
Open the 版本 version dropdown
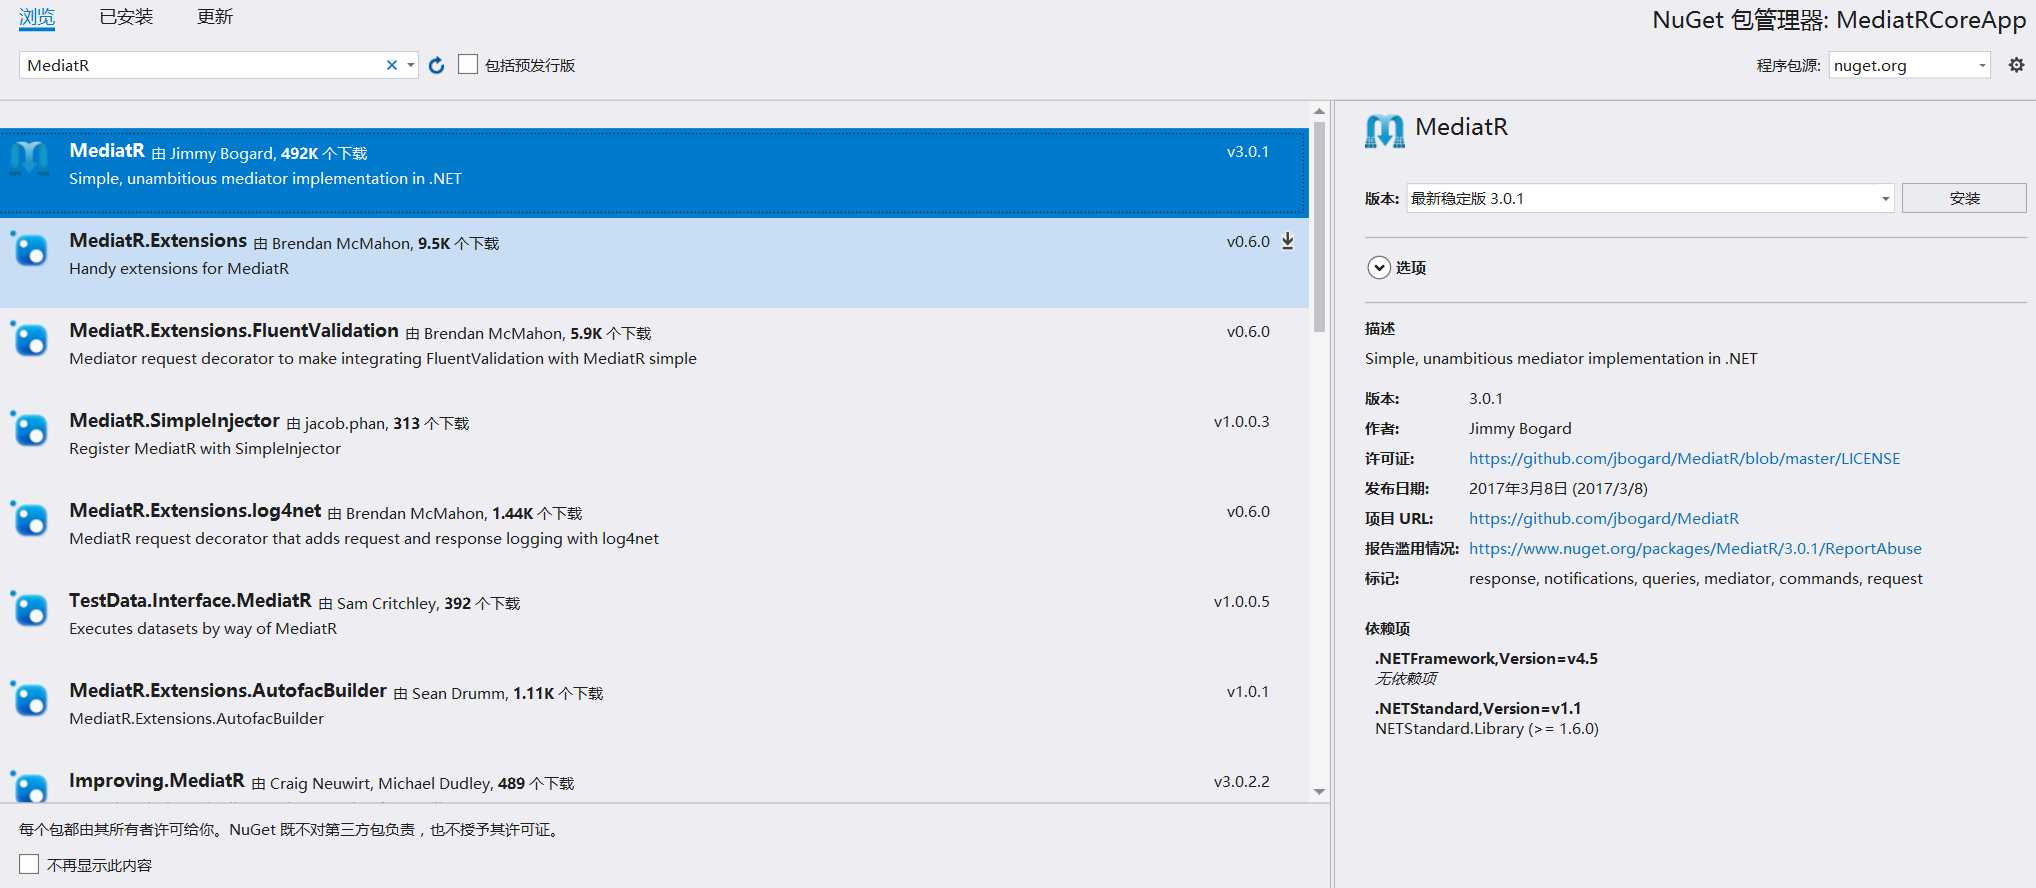pyautogui.click(x=1650, y=198)
